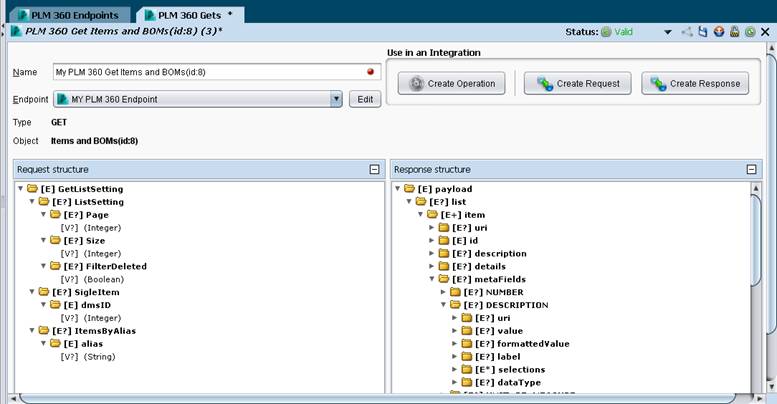Click the greyed share icon in header

click(x=687, y=32)
